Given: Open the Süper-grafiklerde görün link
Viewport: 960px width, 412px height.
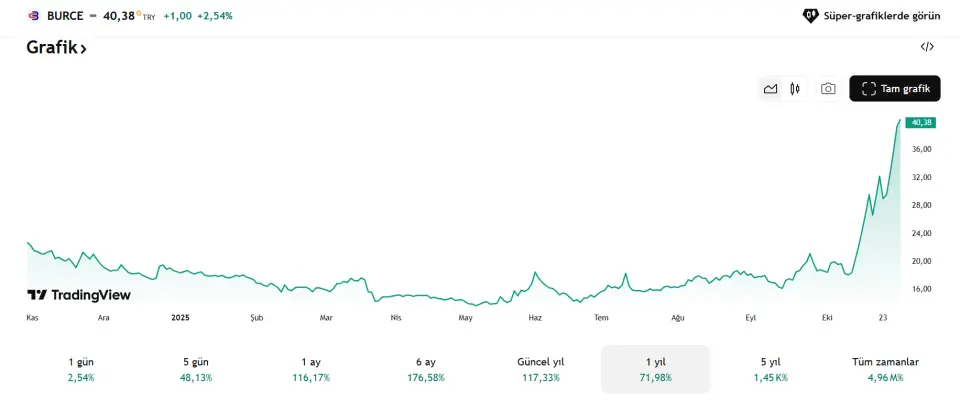Looking at the screenshot, I should 881,16.
